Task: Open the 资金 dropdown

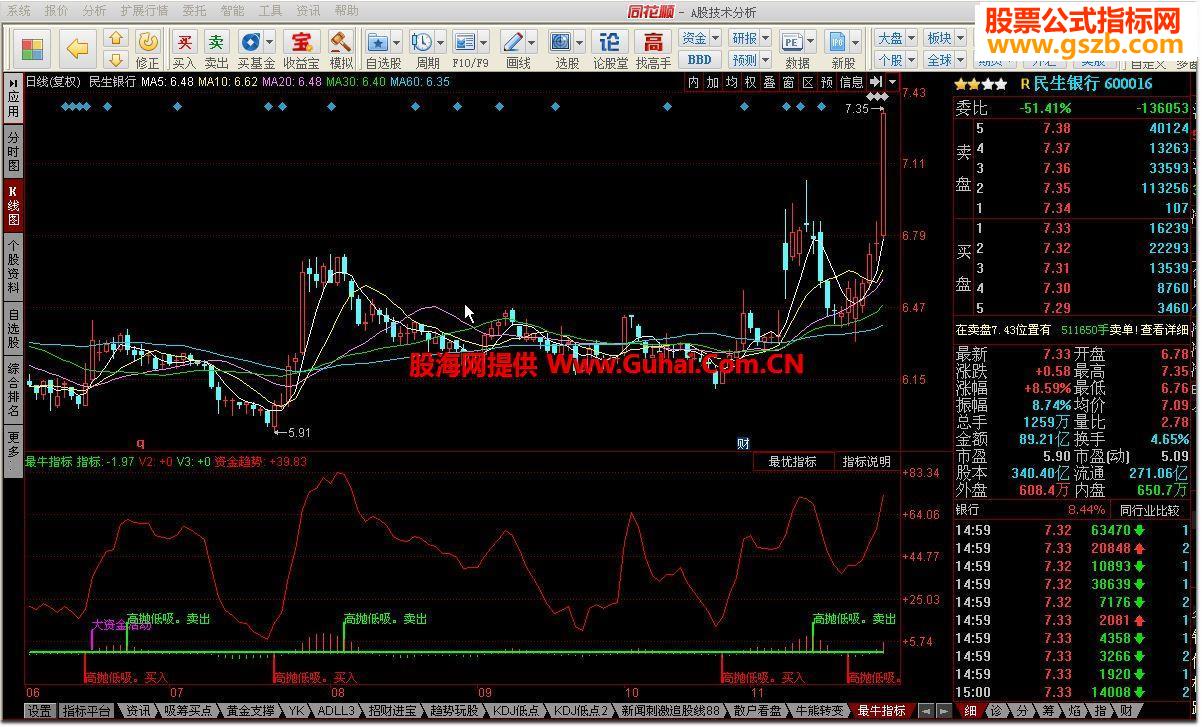Action: (700, 38)
